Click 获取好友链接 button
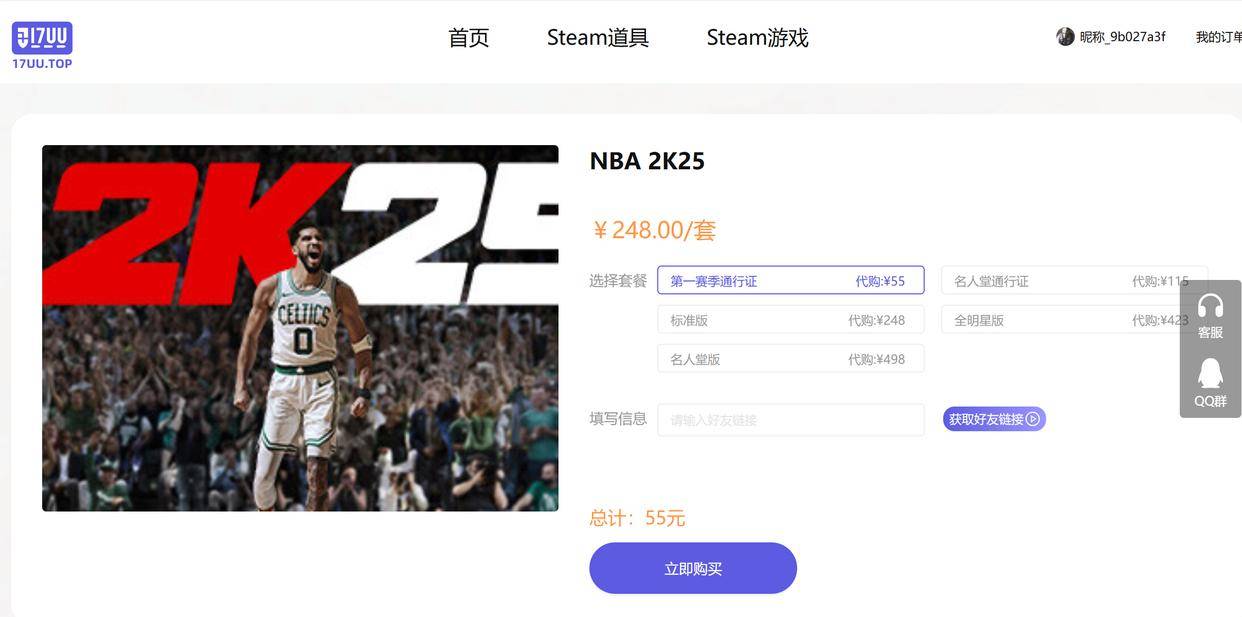The height and width of the screenshot is (617, 1242). pyautogui.click(x=994, y=419)
